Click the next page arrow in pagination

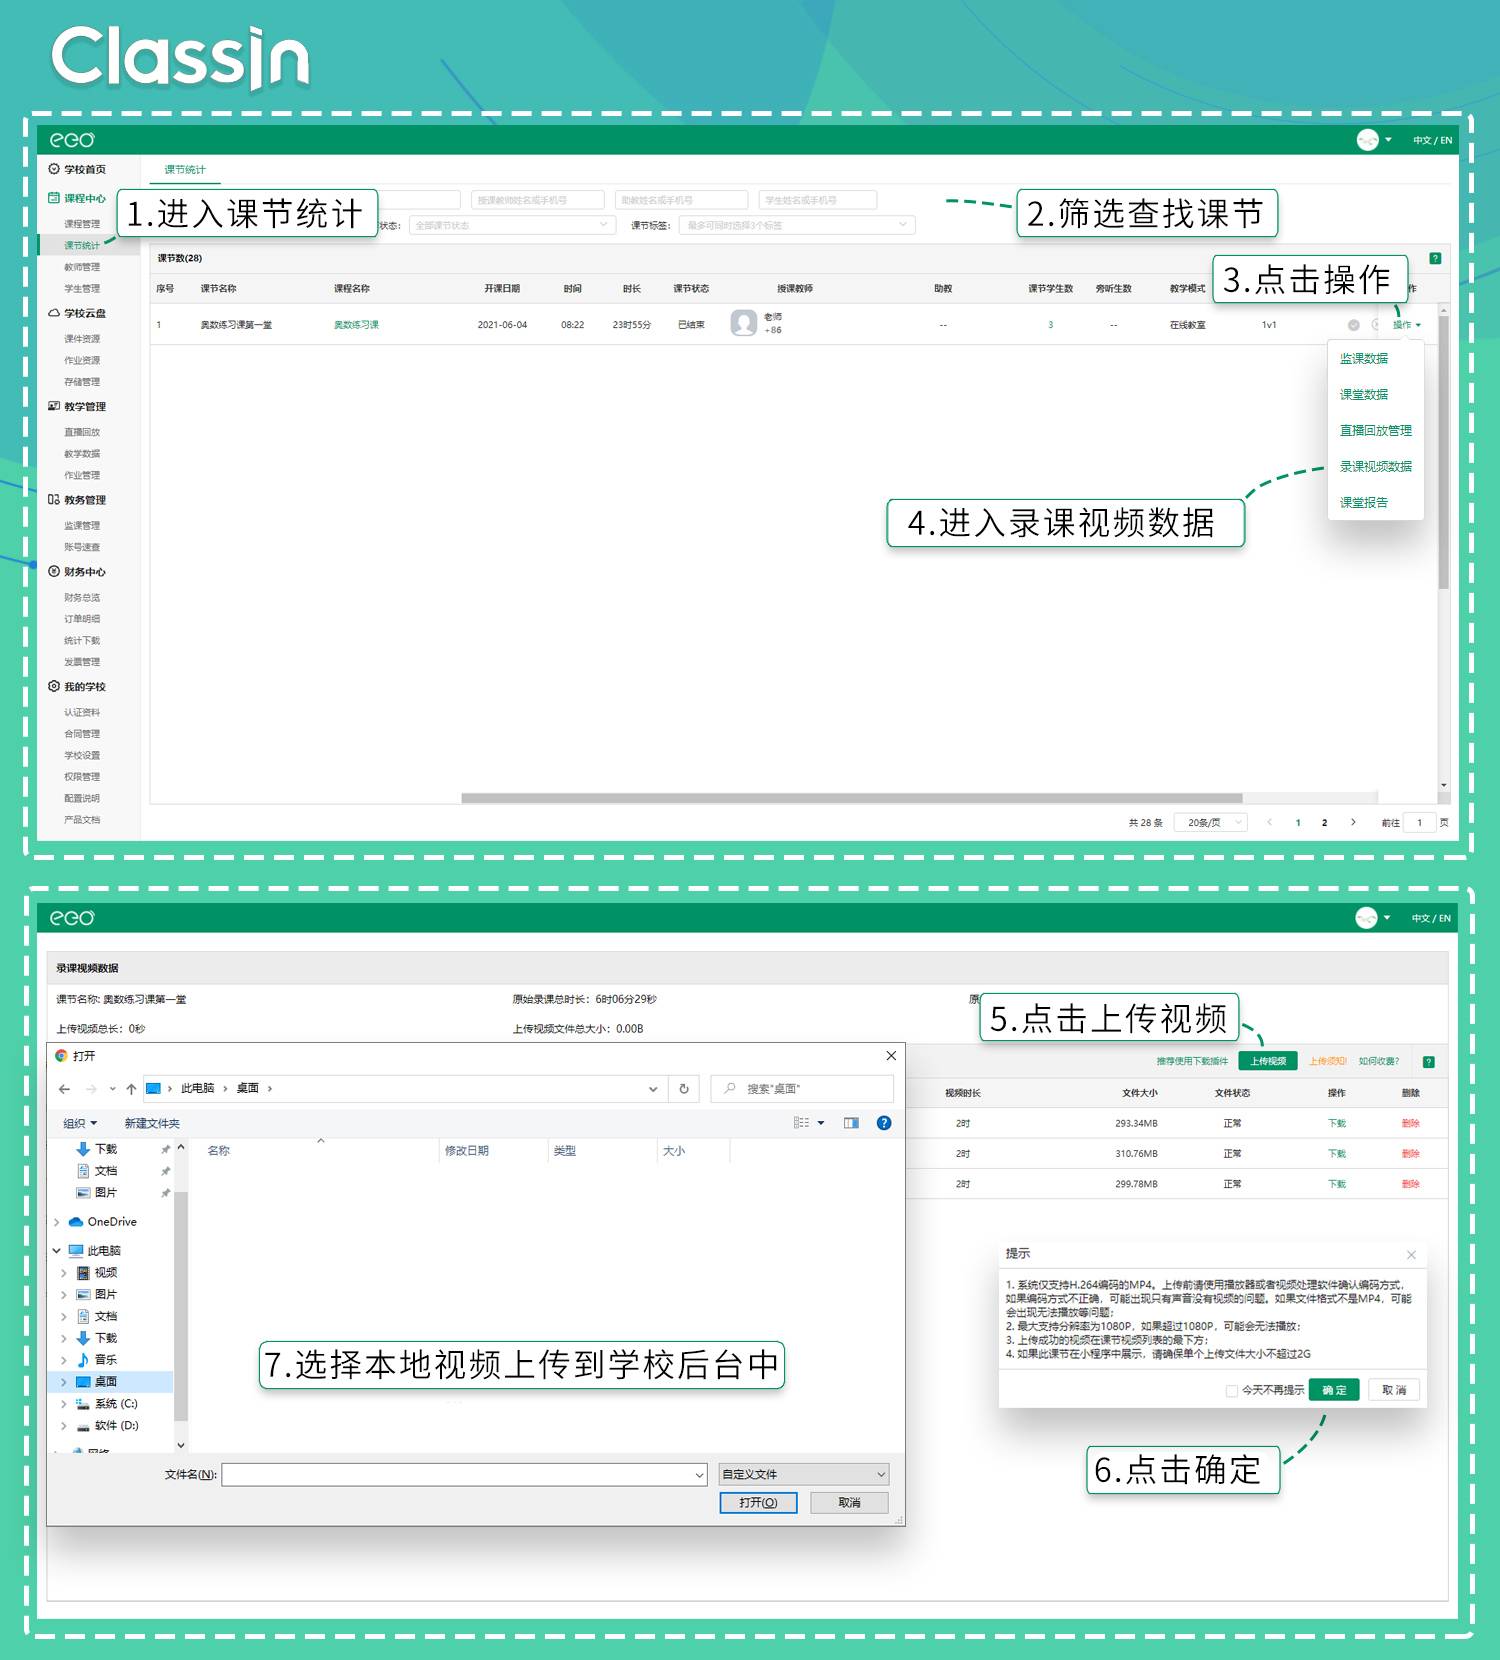coord(1353,823)
